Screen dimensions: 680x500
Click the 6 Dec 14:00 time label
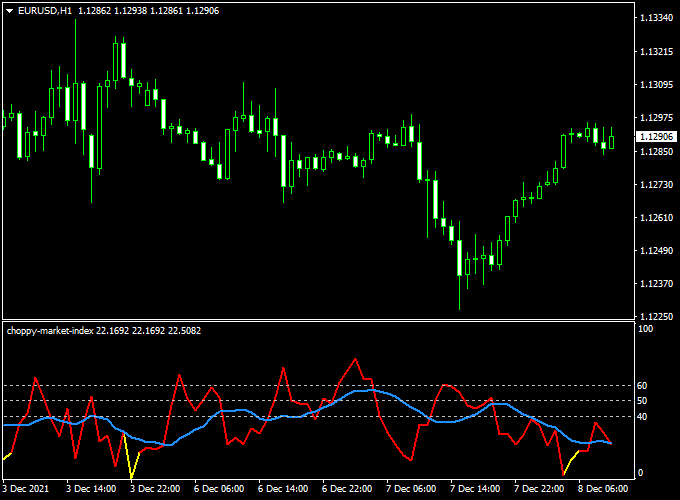click(x=283, y=489)
